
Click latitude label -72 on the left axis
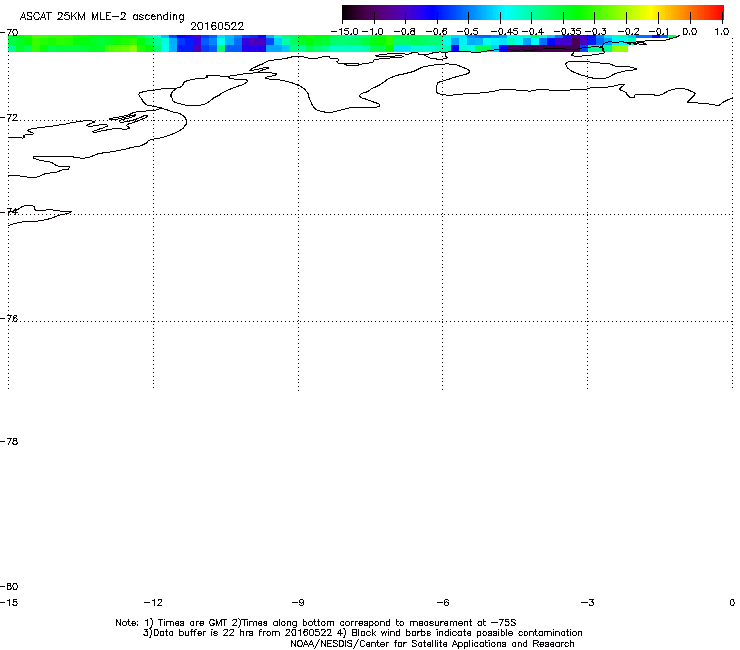pos(9,118)
